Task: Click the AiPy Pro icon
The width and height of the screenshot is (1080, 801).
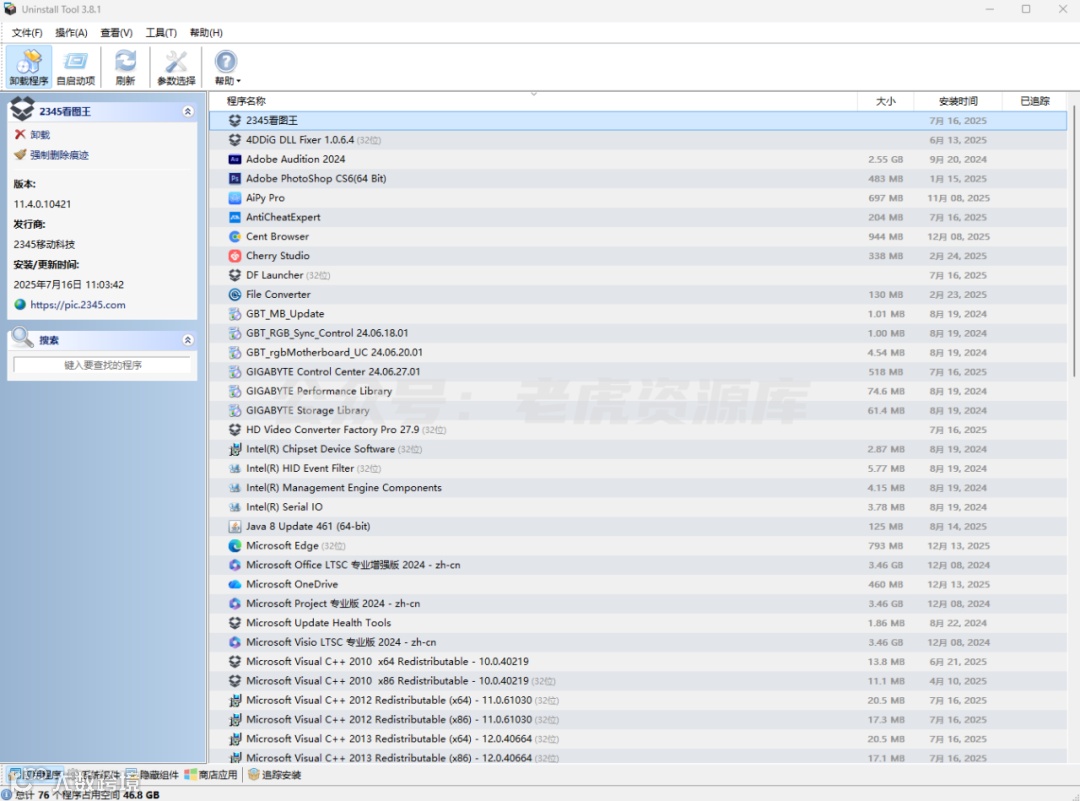Action: (x=235, y=198)
